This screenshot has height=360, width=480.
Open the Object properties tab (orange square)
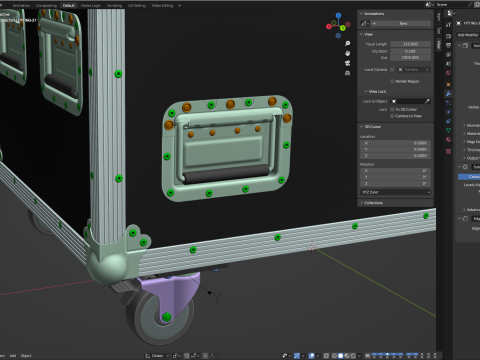[x=449, y=85]
